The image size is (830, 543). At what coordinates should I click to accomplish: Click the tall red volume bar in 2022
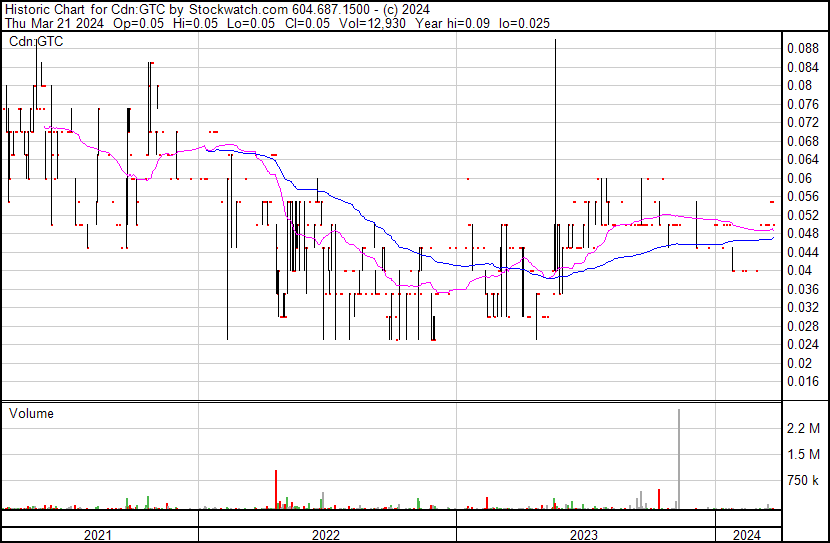point(275,490)
